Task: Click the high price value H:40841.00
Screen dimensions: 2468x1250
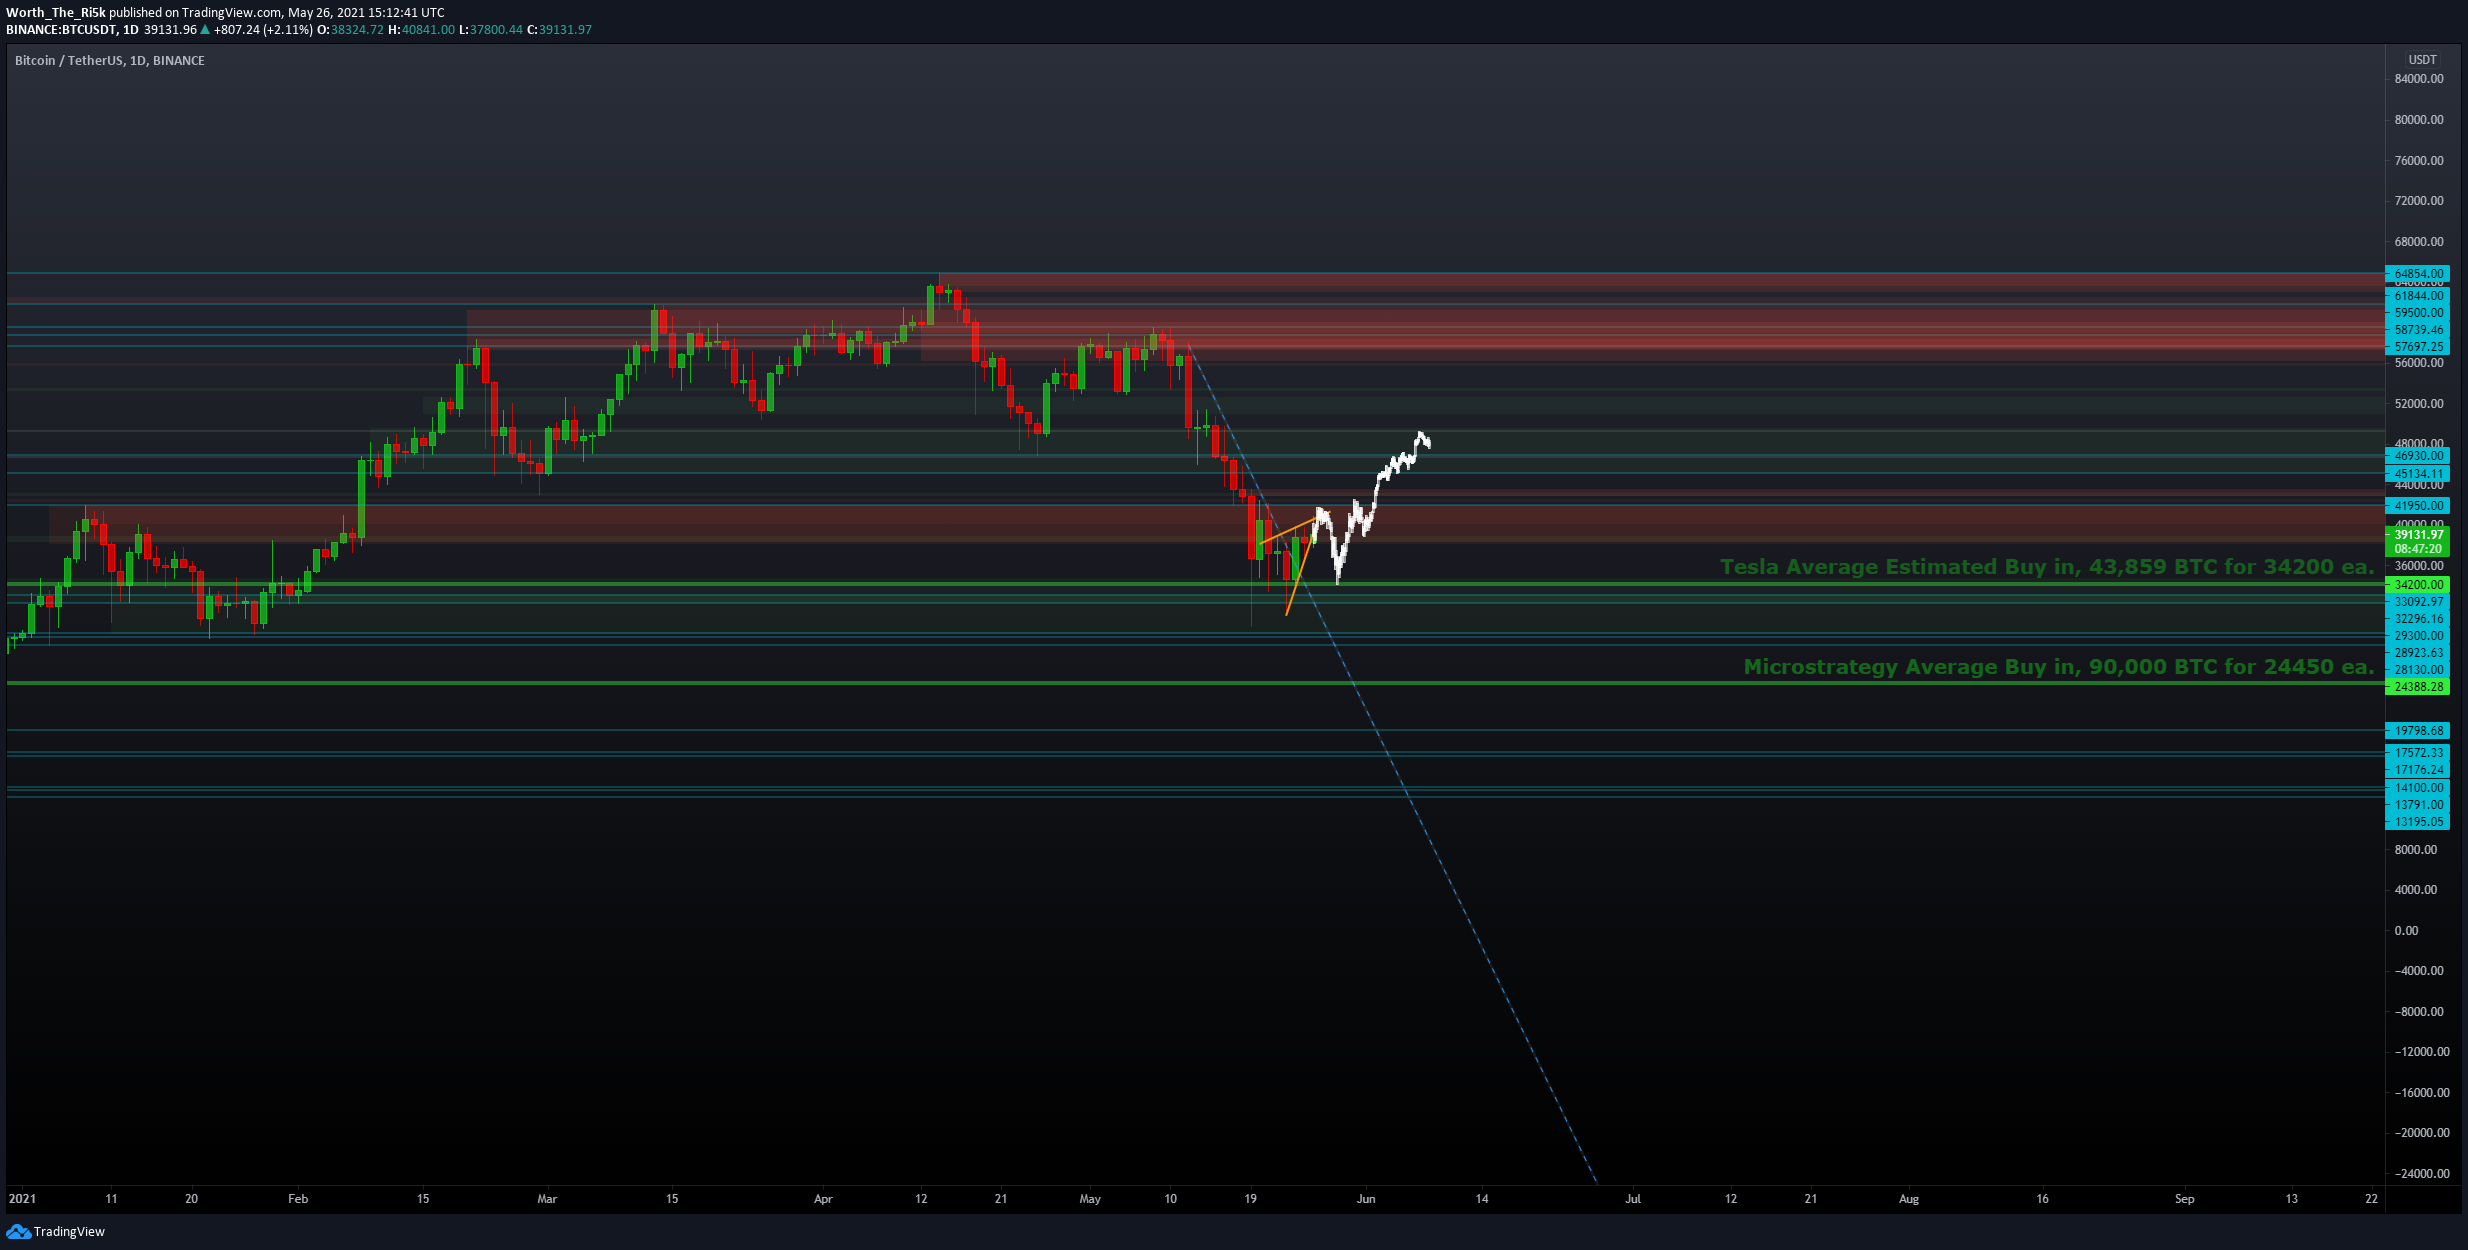Action: (421, 30)
